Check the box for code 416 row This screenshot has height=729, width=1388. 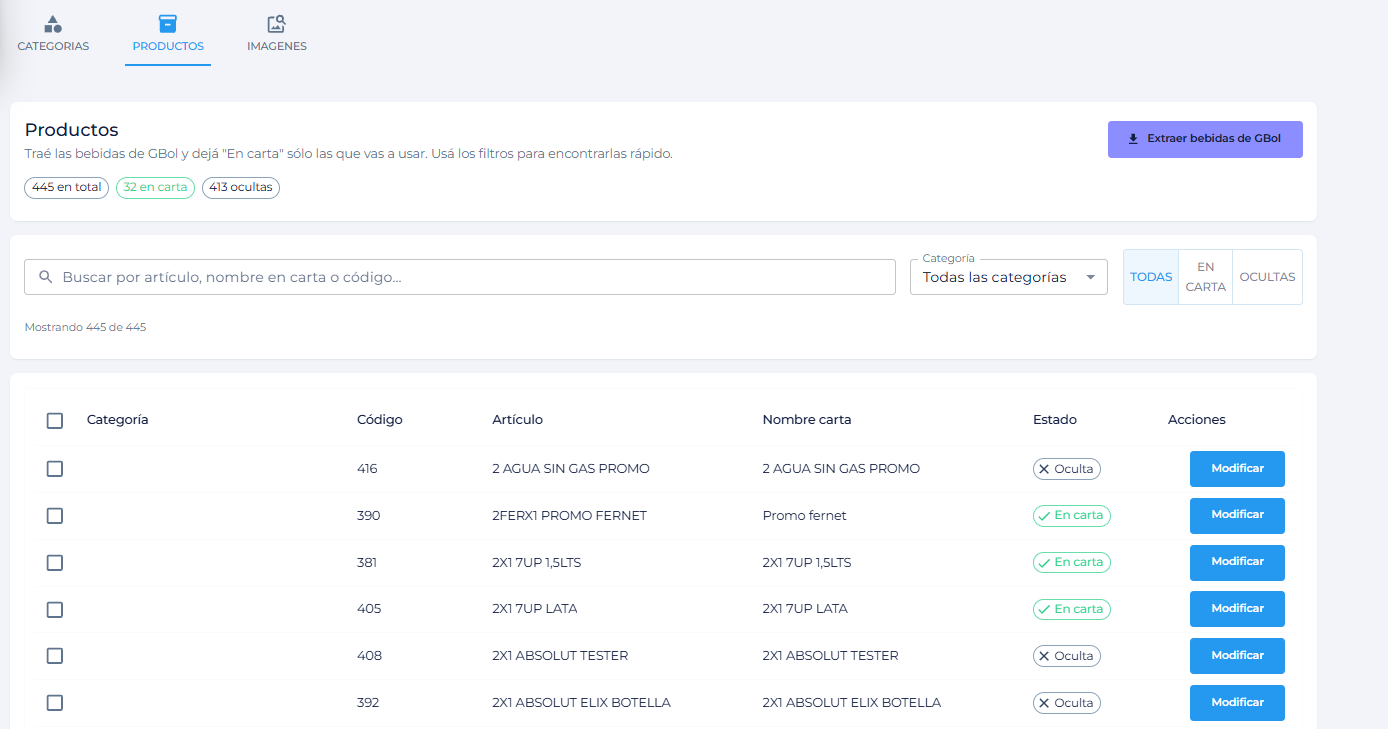tap(55, 469)
